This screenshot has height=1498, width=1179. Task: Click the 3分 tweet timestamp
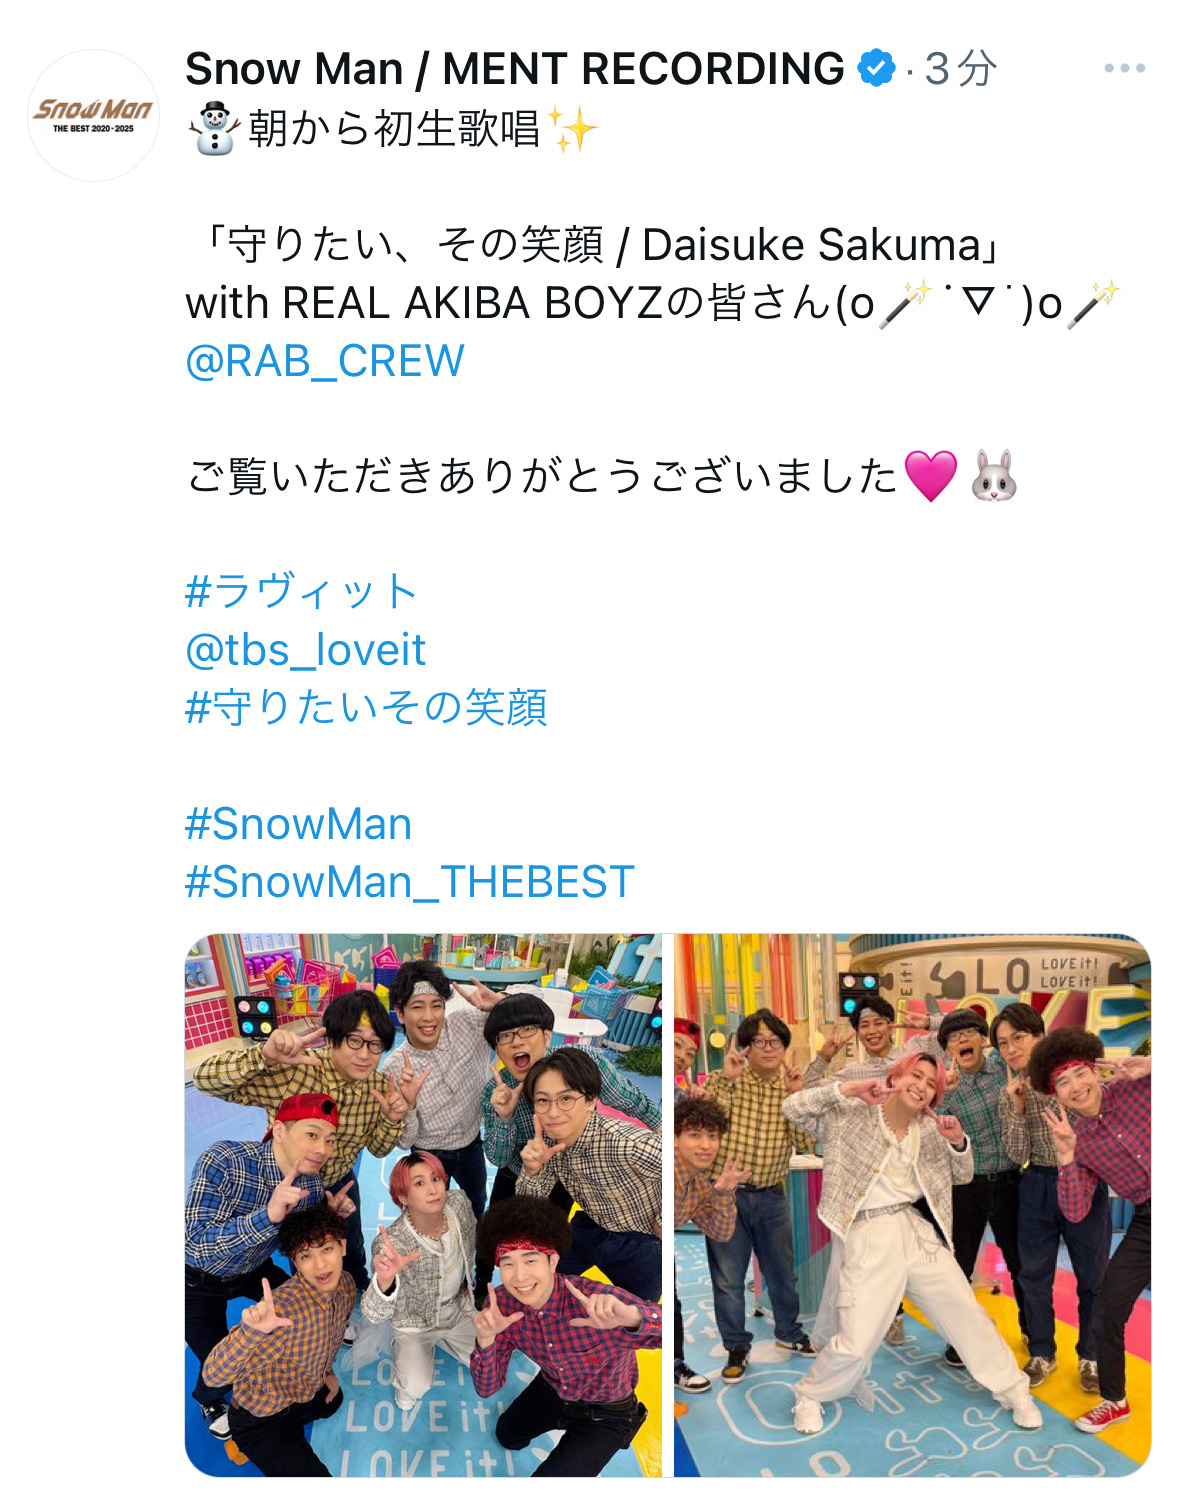[960, 69]
